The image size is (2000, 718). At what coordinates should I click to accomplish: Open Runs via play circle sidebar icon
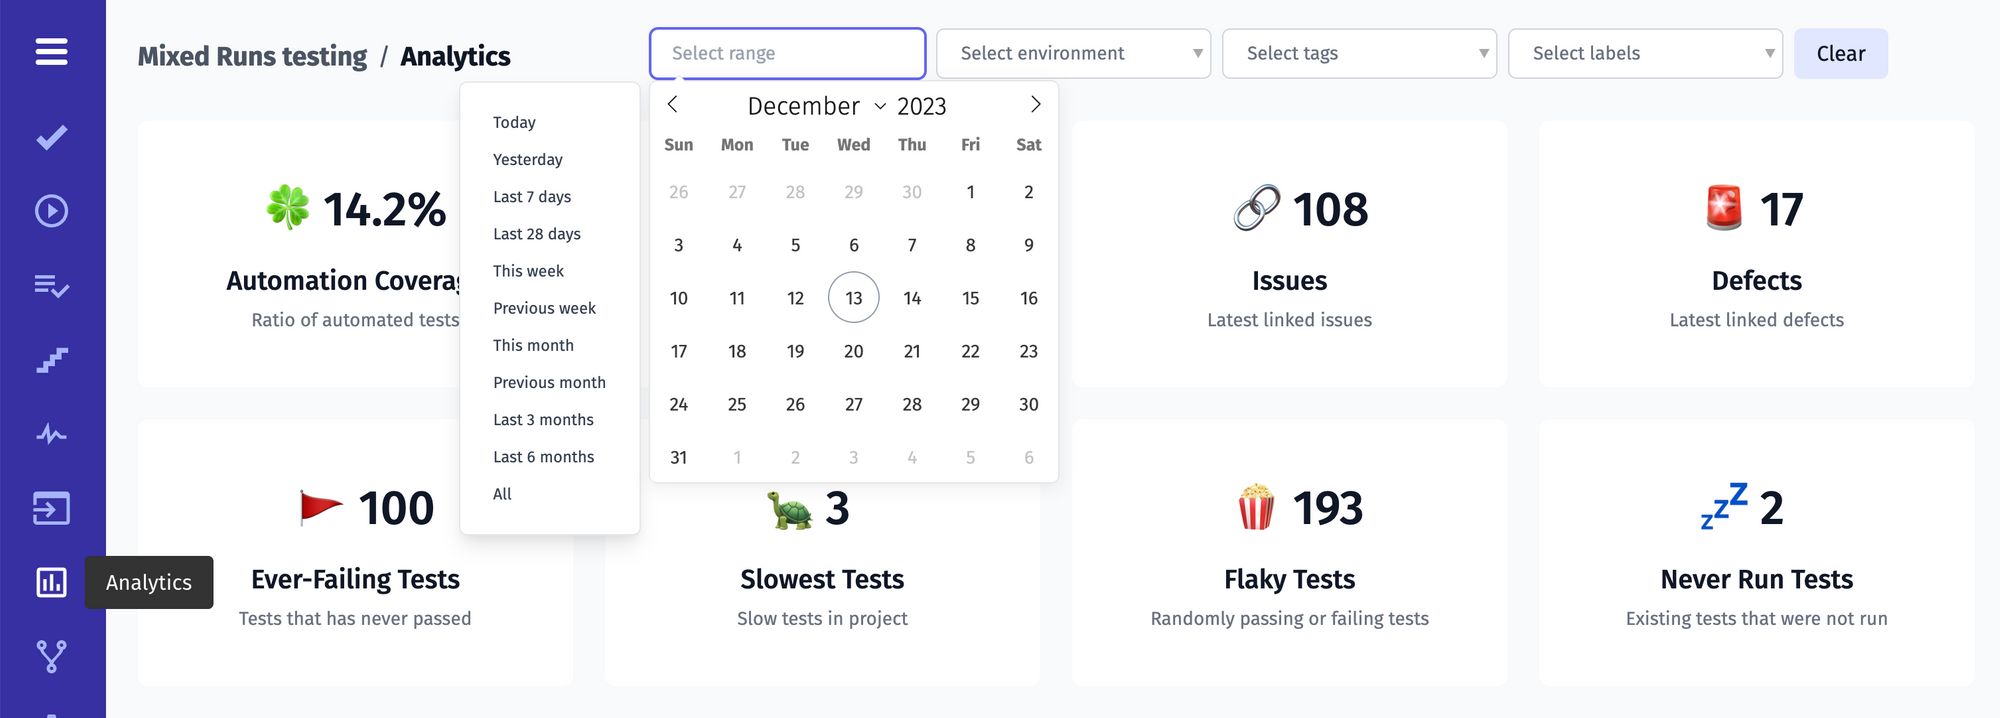pos(52,211)
